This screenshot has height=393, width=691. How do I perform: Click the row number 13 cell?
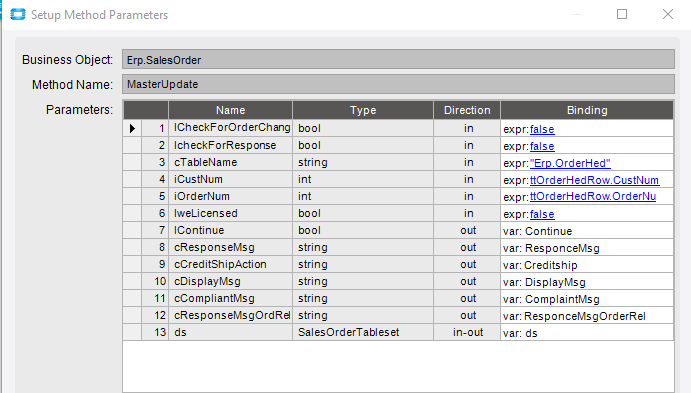point(155,332)
